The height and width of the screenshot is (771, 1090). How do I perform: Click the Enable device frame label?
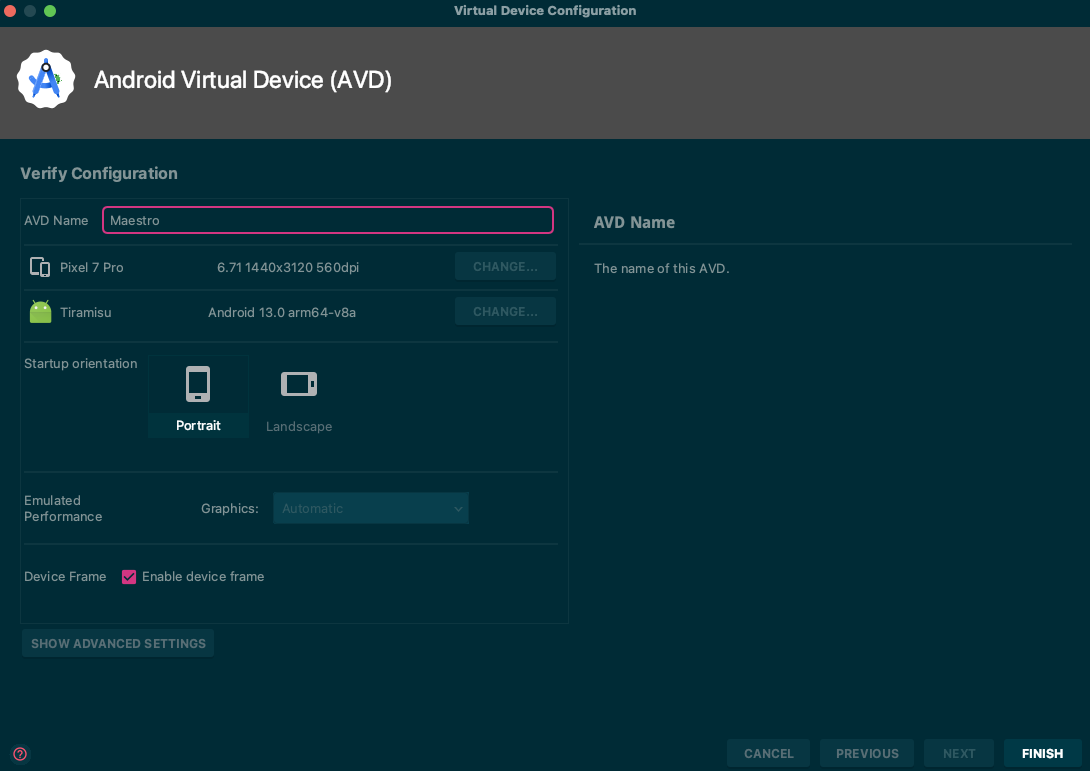(x=203, y=576)
